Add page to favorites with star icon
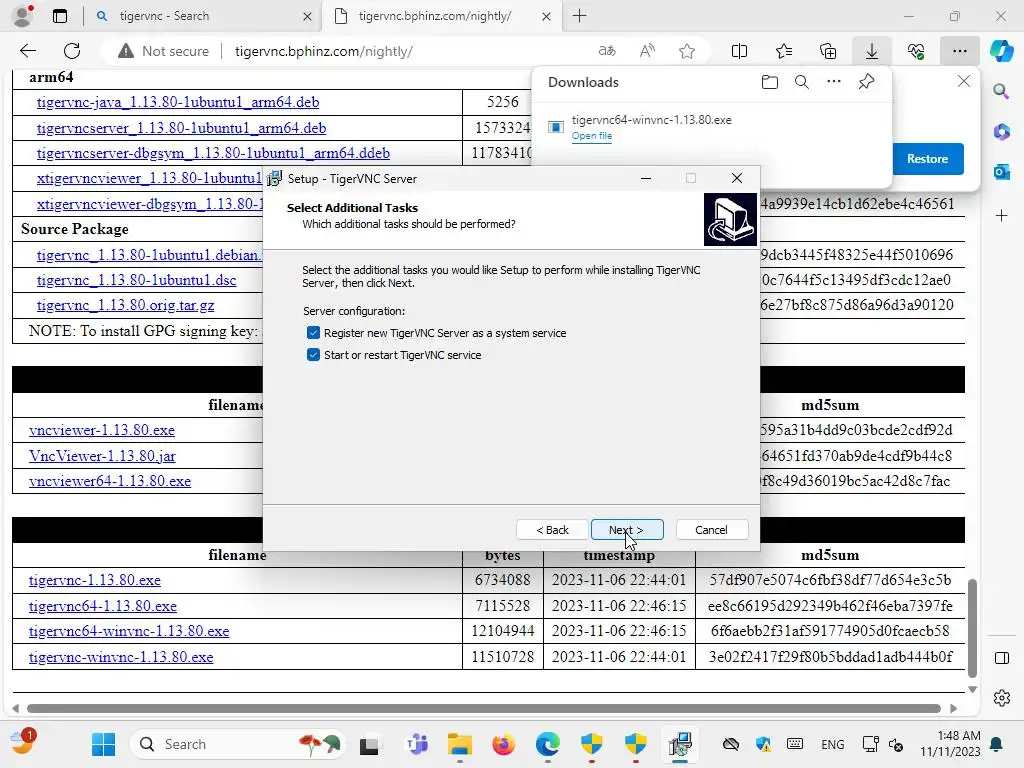 coord(686,51)
